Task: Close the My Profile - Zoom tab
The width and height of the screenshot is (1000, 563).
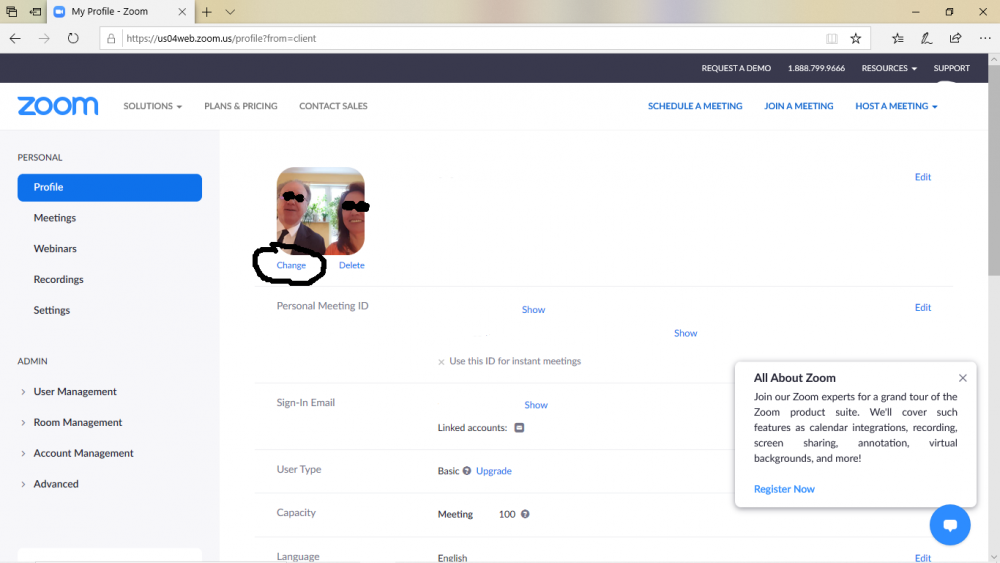Action: 182,11
